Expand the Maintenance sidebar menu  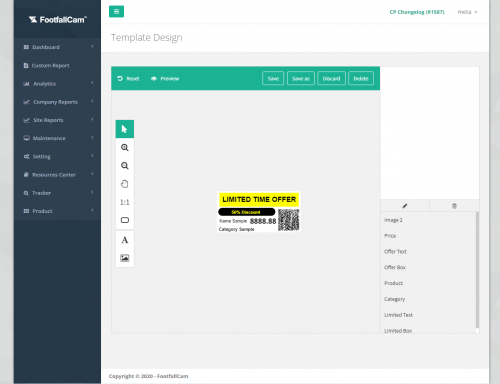coord(57,138)
